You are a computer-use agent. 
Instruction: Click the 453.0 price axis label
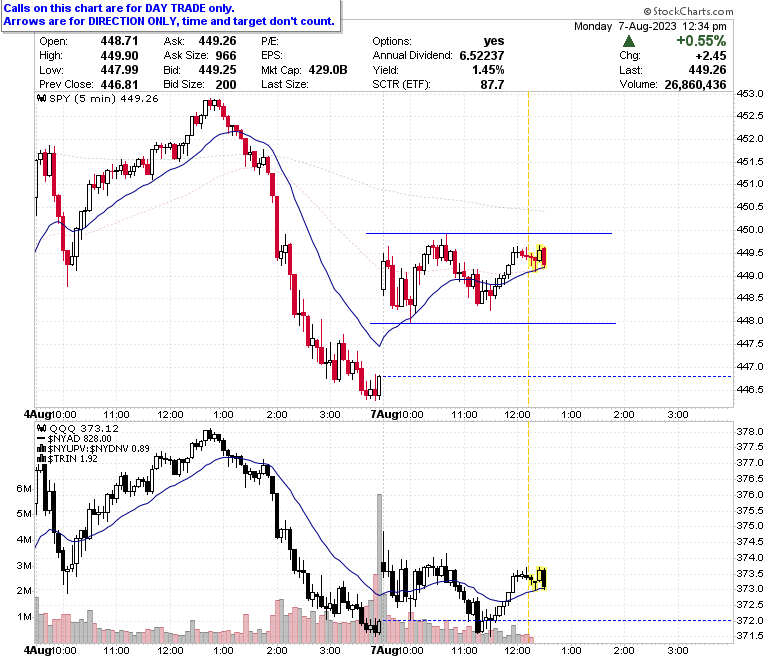click(x=750, y=93)
